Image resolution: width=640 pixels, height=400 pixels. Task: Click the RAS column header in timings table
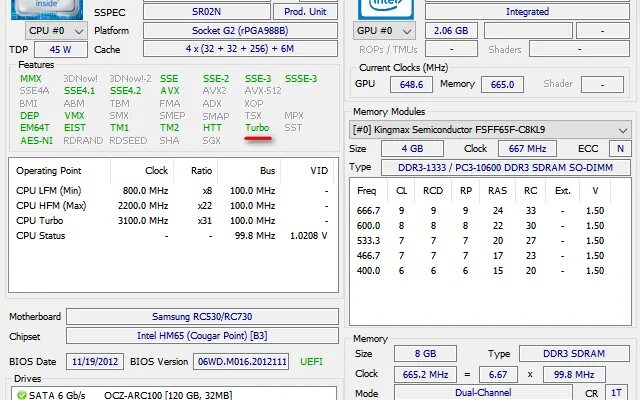point(497,191)
